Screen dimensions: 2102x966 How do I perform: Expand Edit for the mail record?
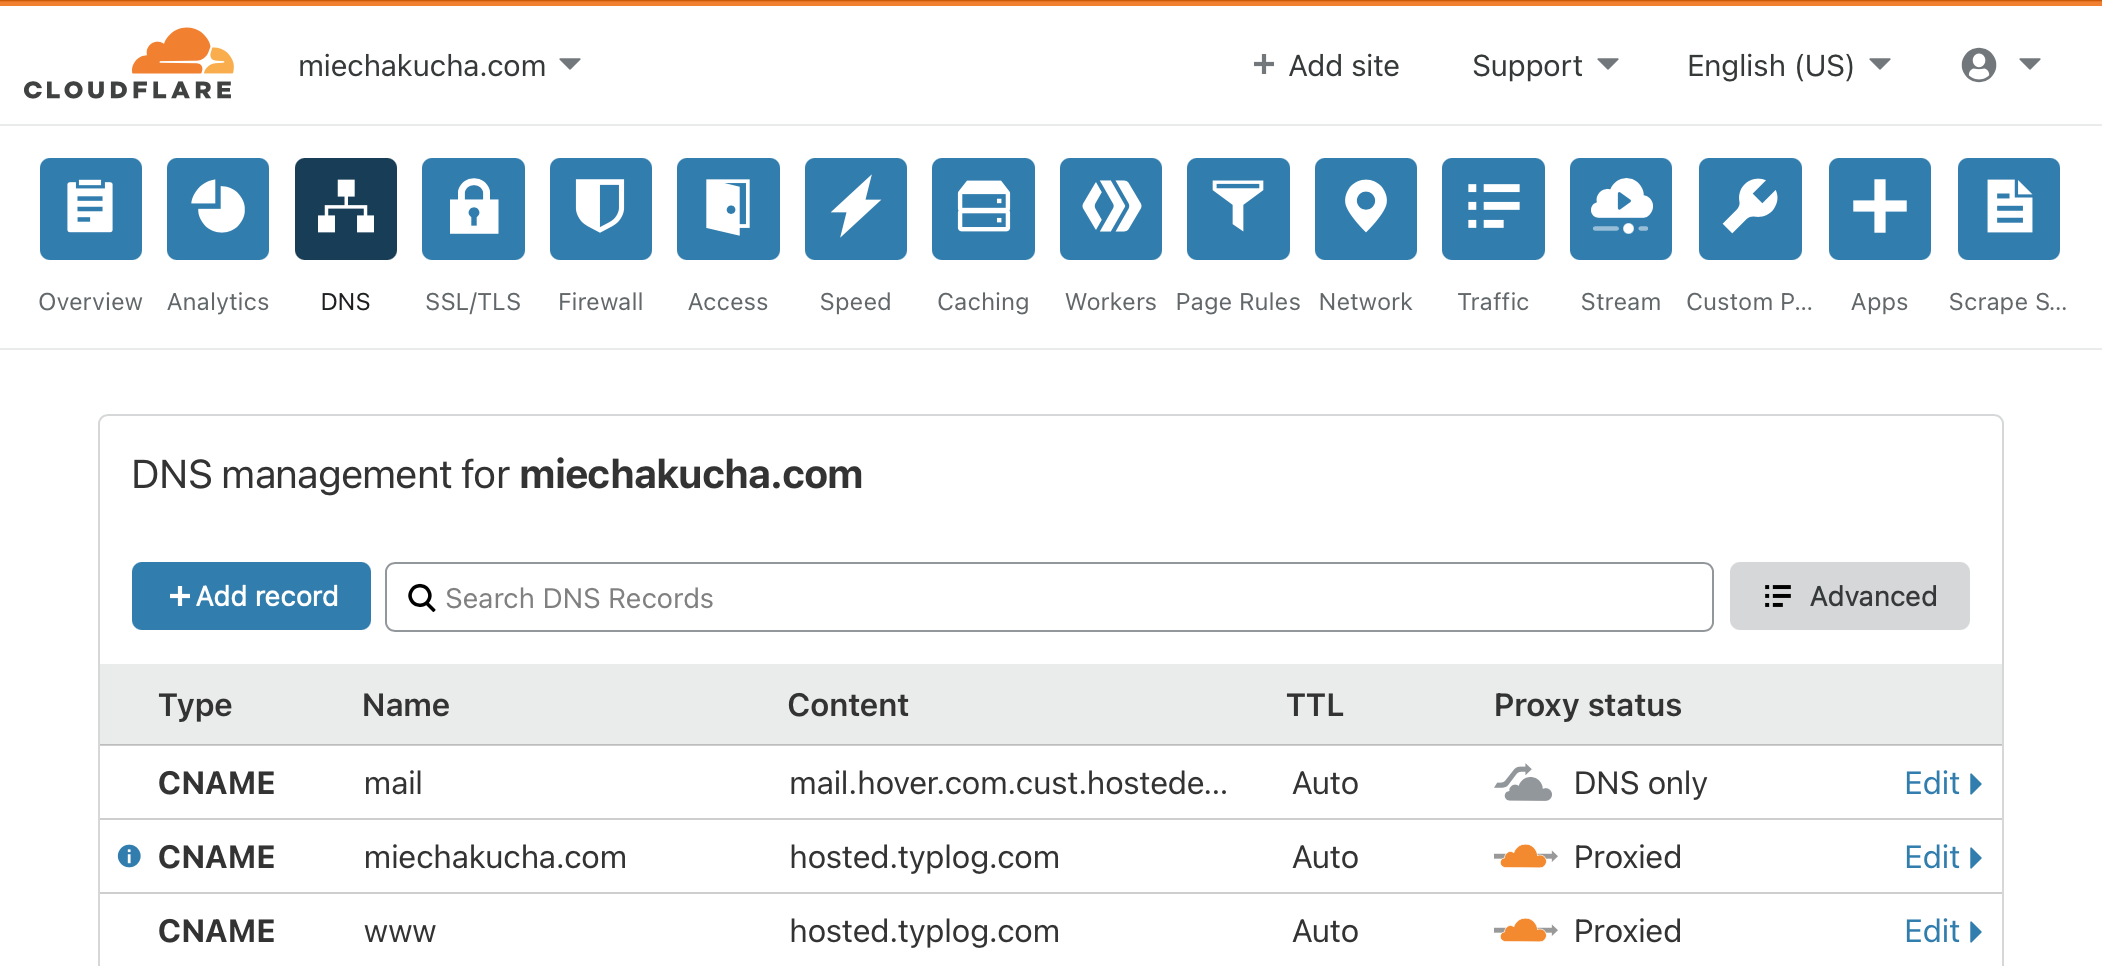tap(1943, 783)
